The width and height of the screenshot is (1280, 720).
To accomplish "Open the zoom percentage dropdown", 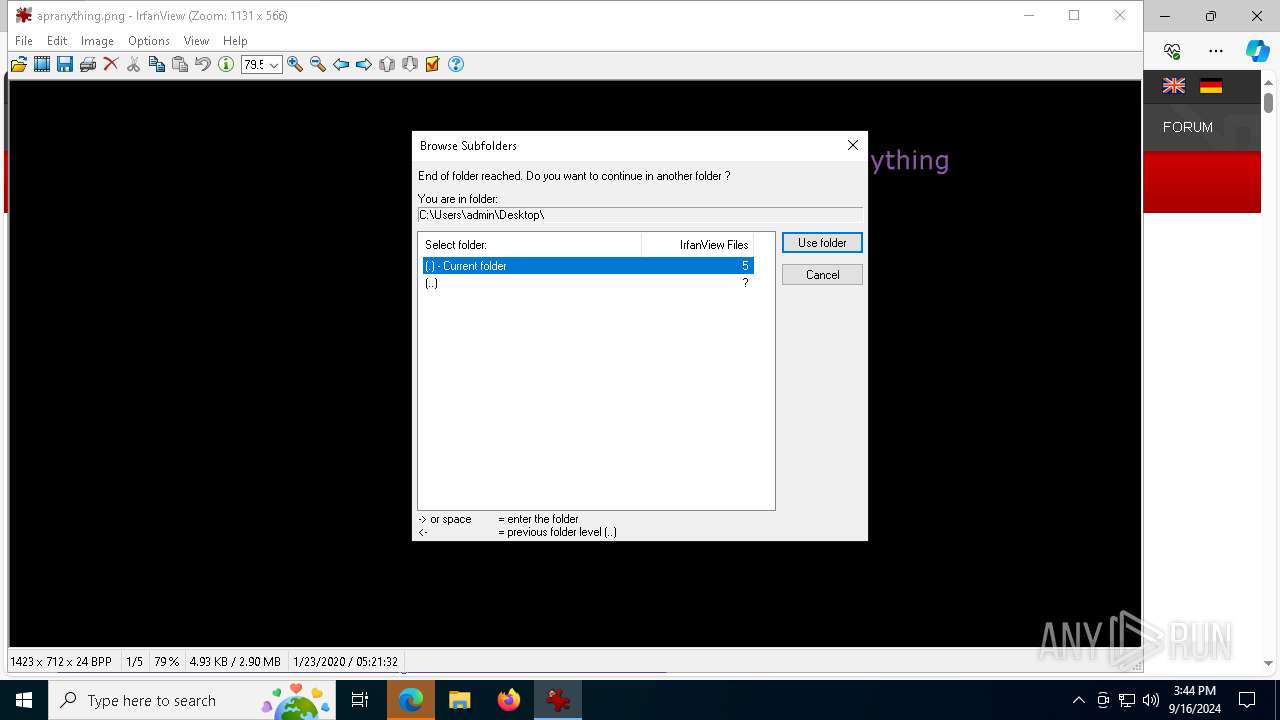I will tap(273, 65).
